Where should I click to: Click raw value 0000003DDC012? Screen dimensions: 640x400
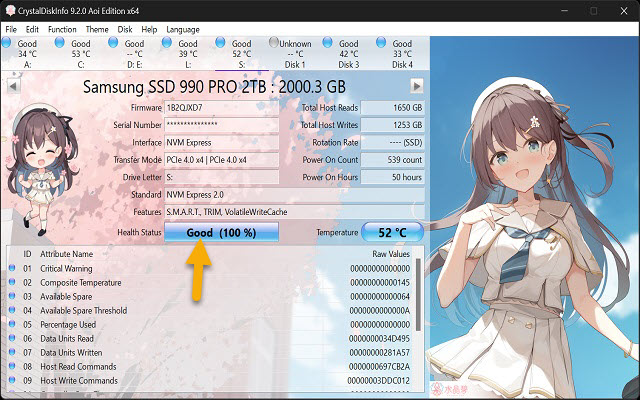378,380
